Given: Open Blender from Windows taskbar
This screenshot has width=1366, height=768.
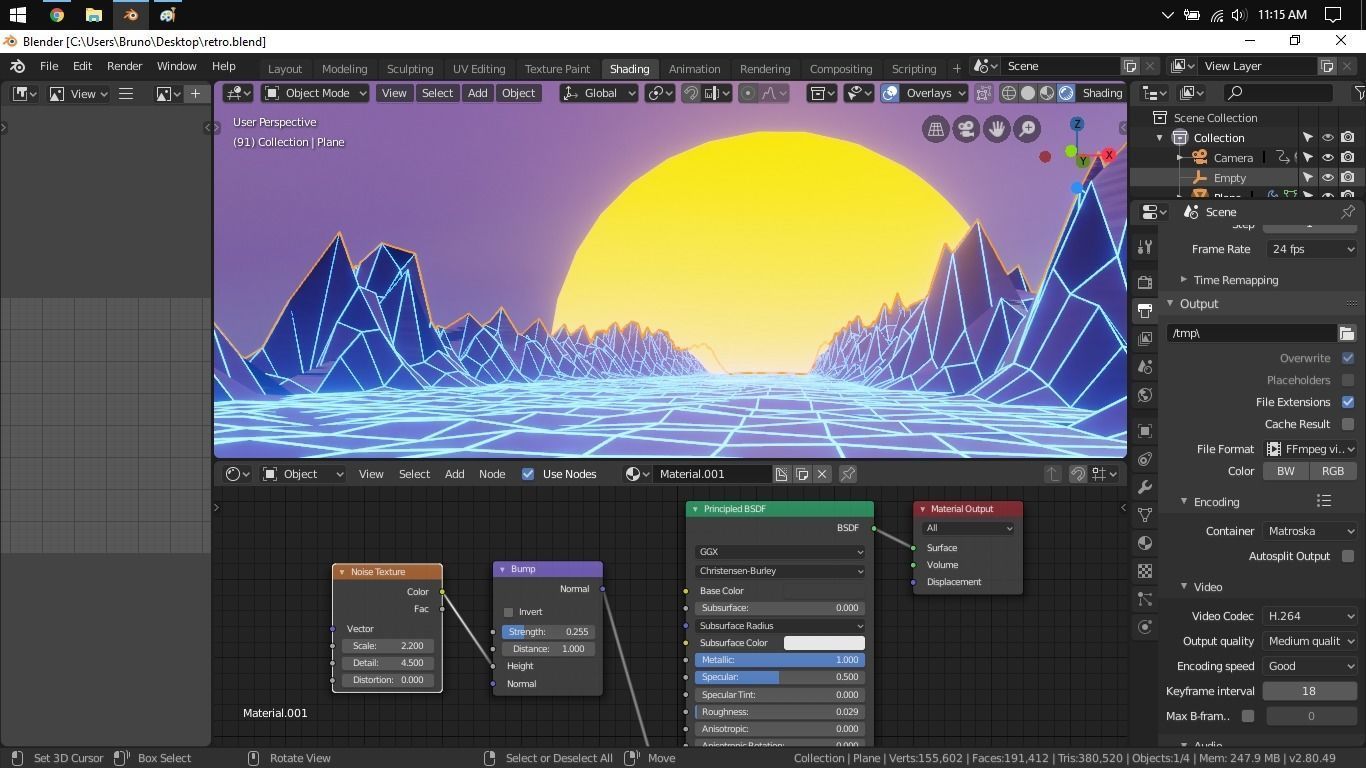Looking at the screenshot, I should coord(130,15).
